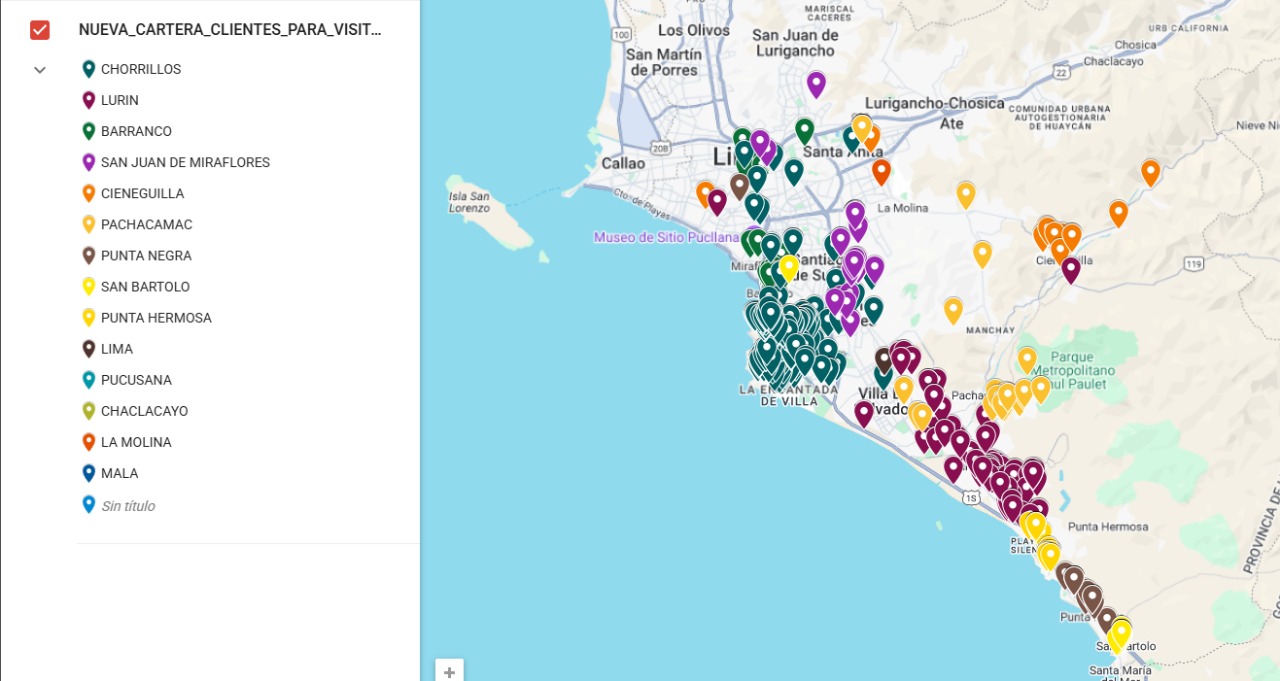Click the CIENEGUILLA orange pin icon
The image size is (1280, 681).
tap(88, 193)
